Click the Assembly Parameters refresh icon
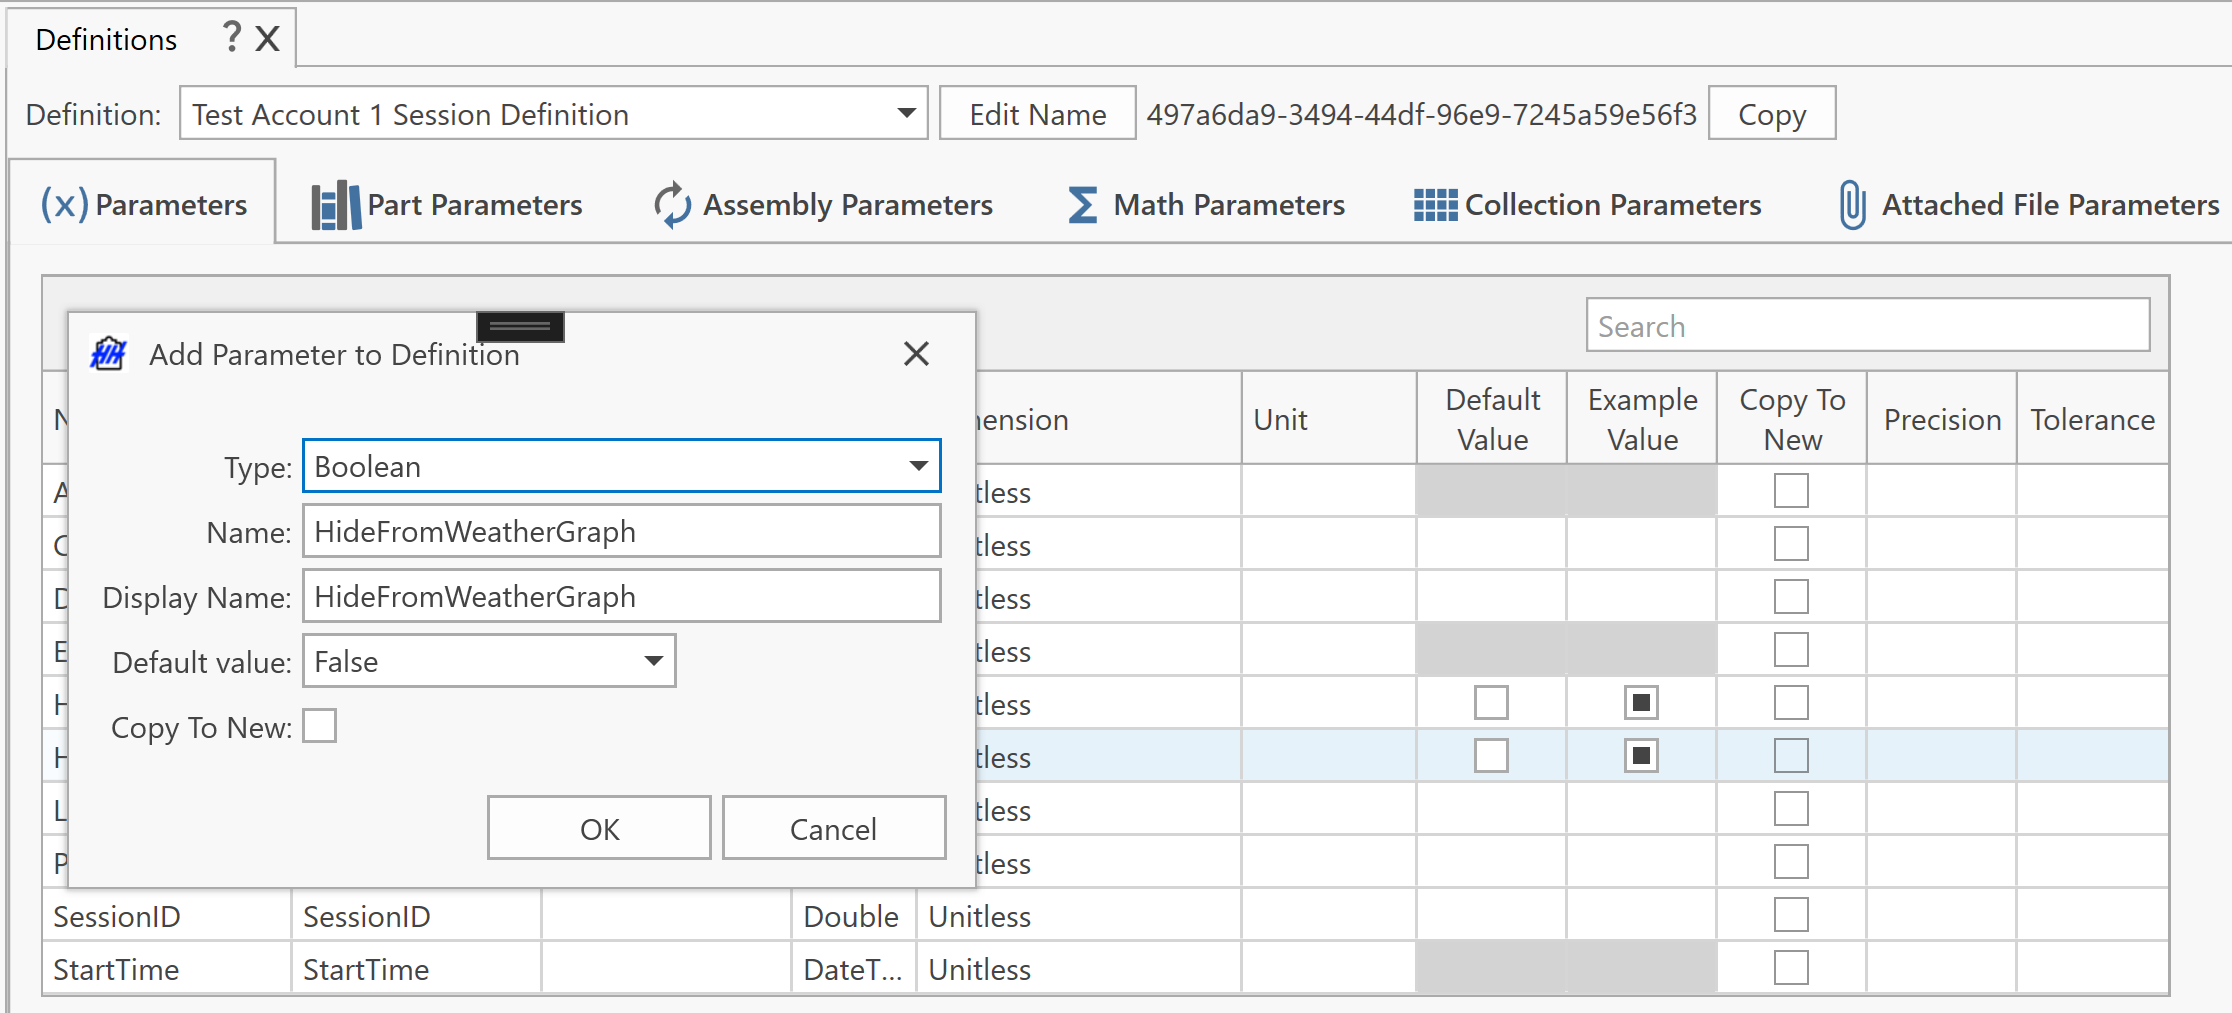This screenshot has width=2232, height=1013. [x=672, y=205]
